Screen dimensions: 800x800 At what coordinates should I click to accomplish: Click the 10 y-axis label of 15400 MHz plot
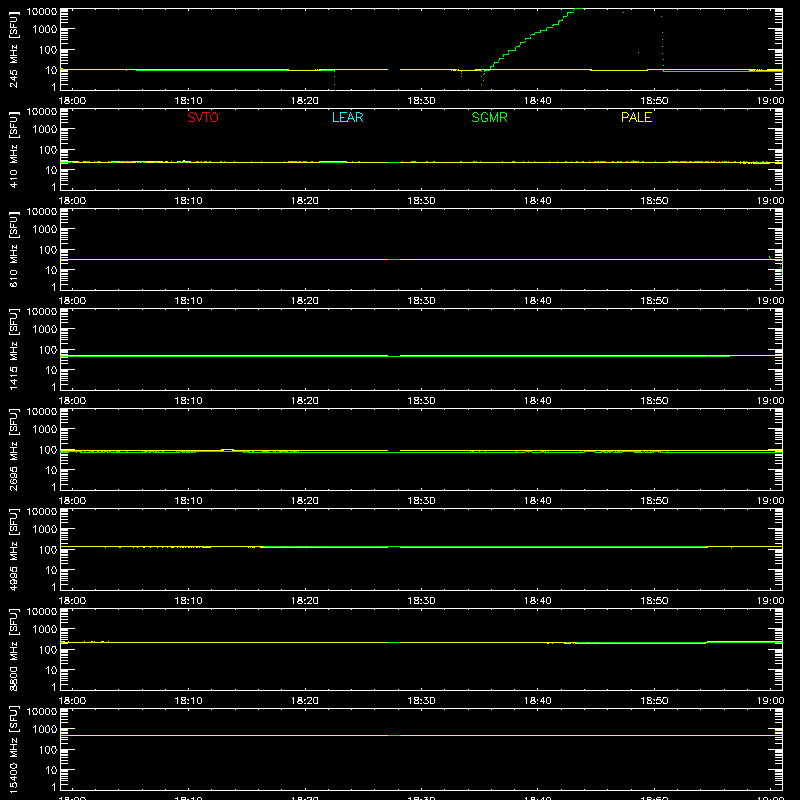[x=51, y=770]
